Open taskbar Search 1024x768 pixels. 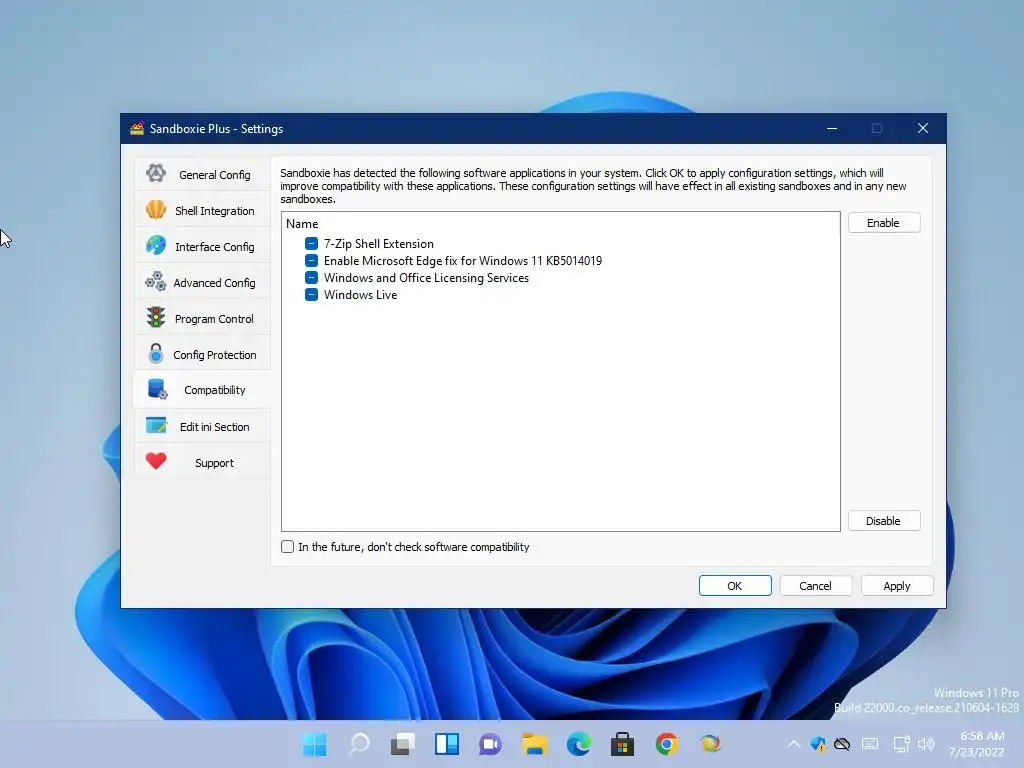359,744
